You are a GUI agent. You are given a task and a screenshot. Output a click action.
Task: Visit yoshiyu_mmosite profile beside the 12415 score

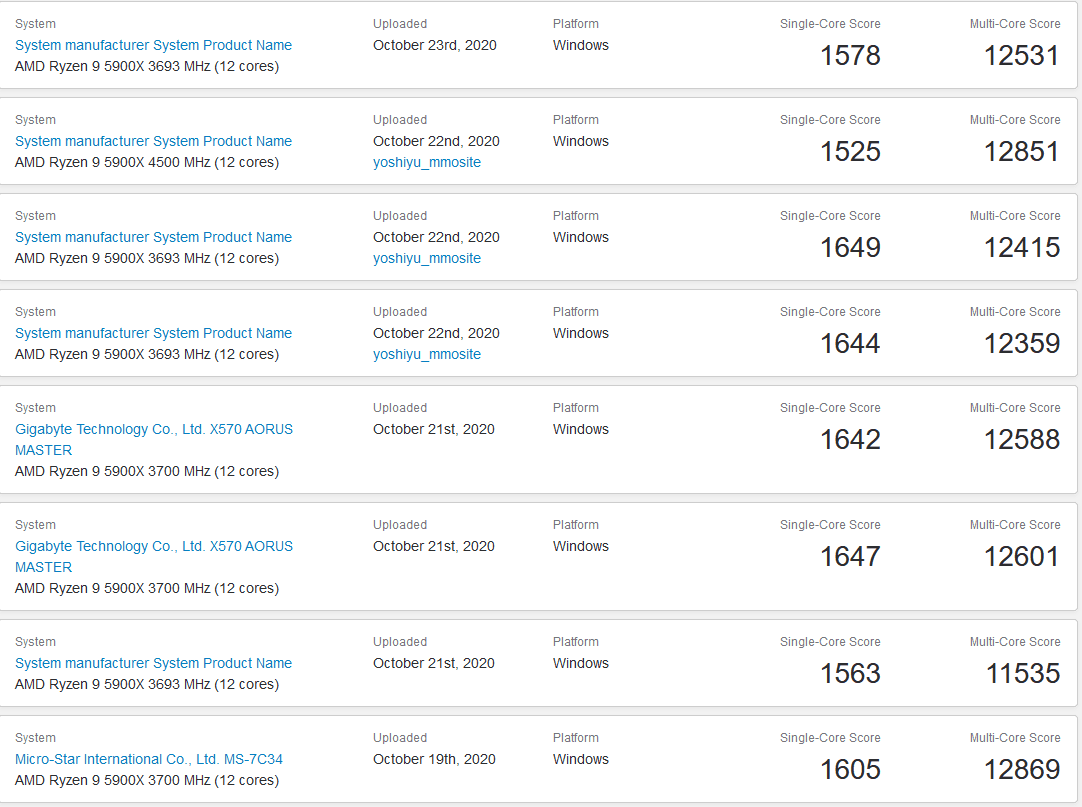pyautogui.click(x=427, y=258)
